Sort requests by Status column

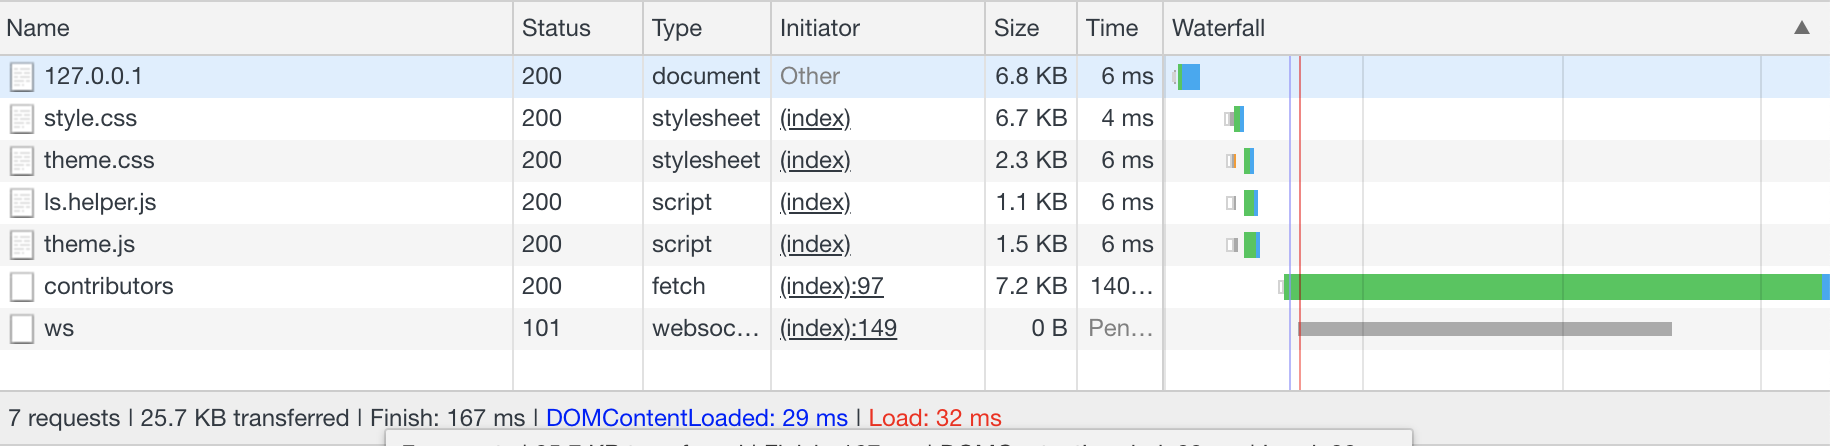tap(556, 28)
